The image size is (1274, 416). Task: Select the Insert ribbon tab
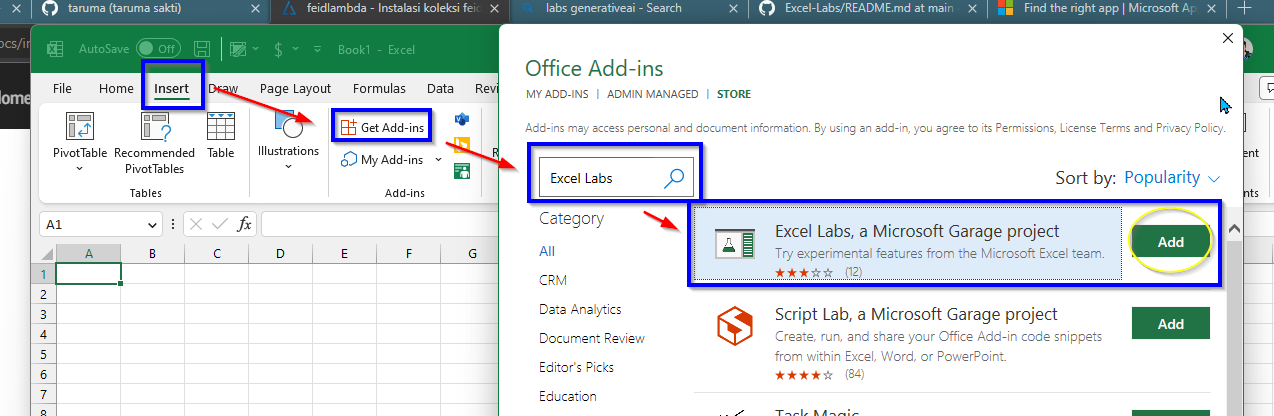[171, 88]
